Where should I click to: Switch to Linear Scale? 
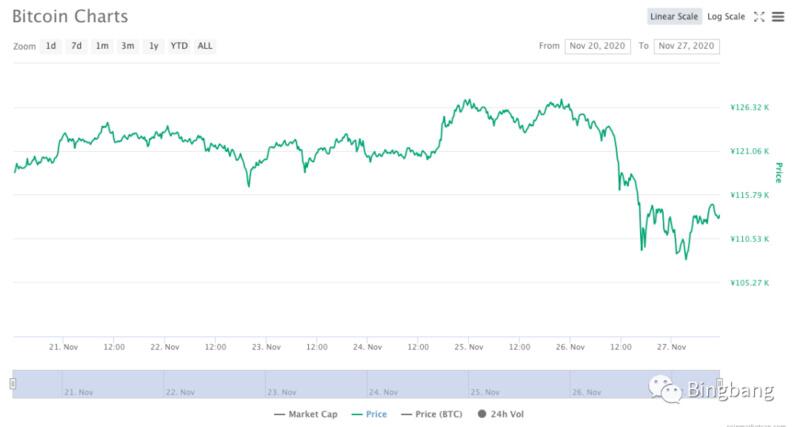pyautogui.click(x=675, y=17)
